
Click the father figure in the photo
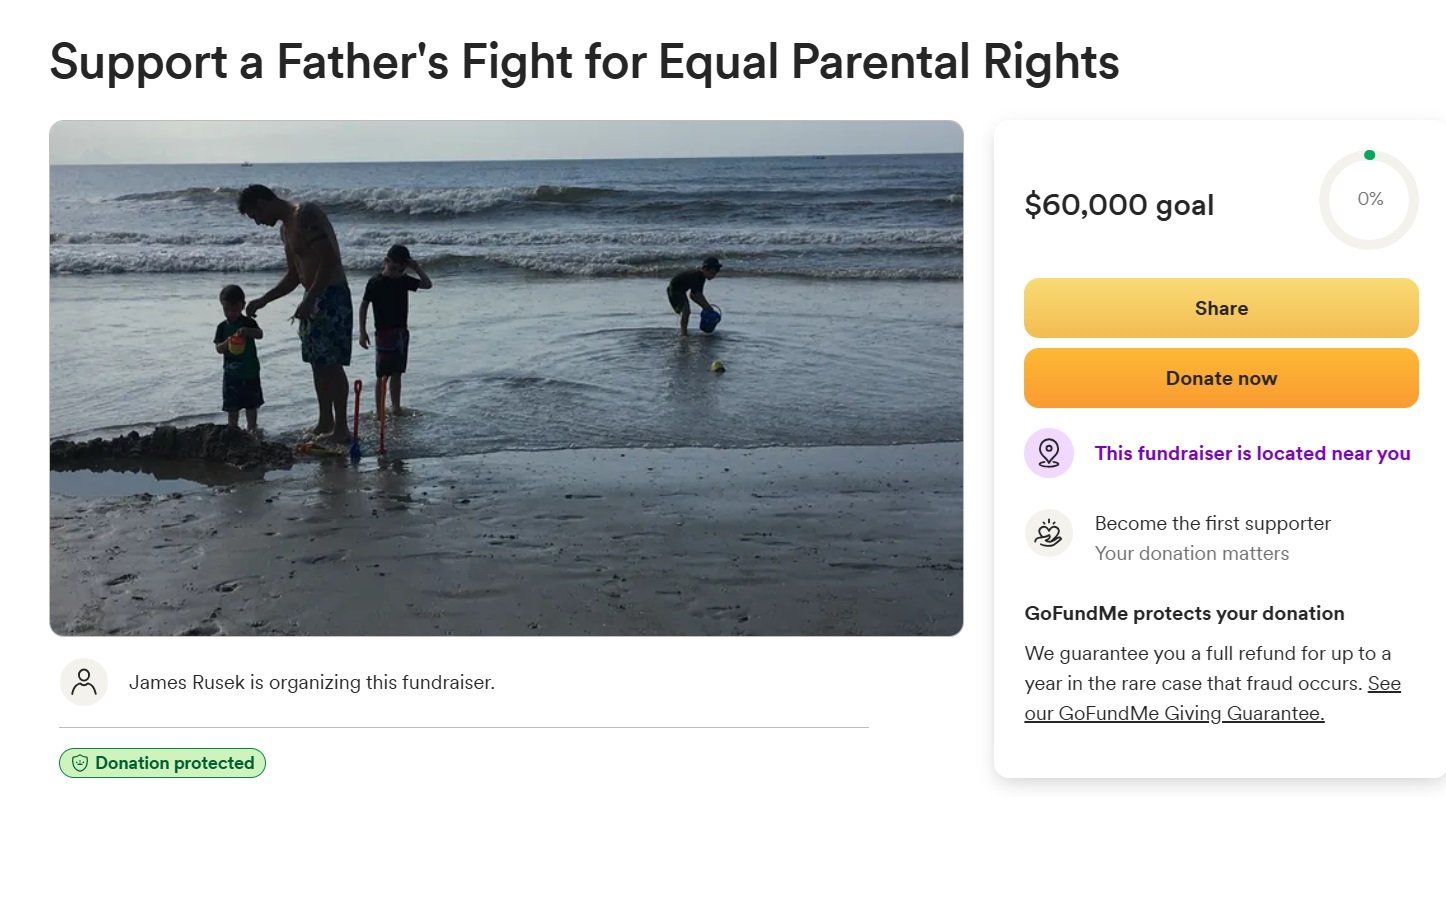pyautogui.click(x=303, y=310)
